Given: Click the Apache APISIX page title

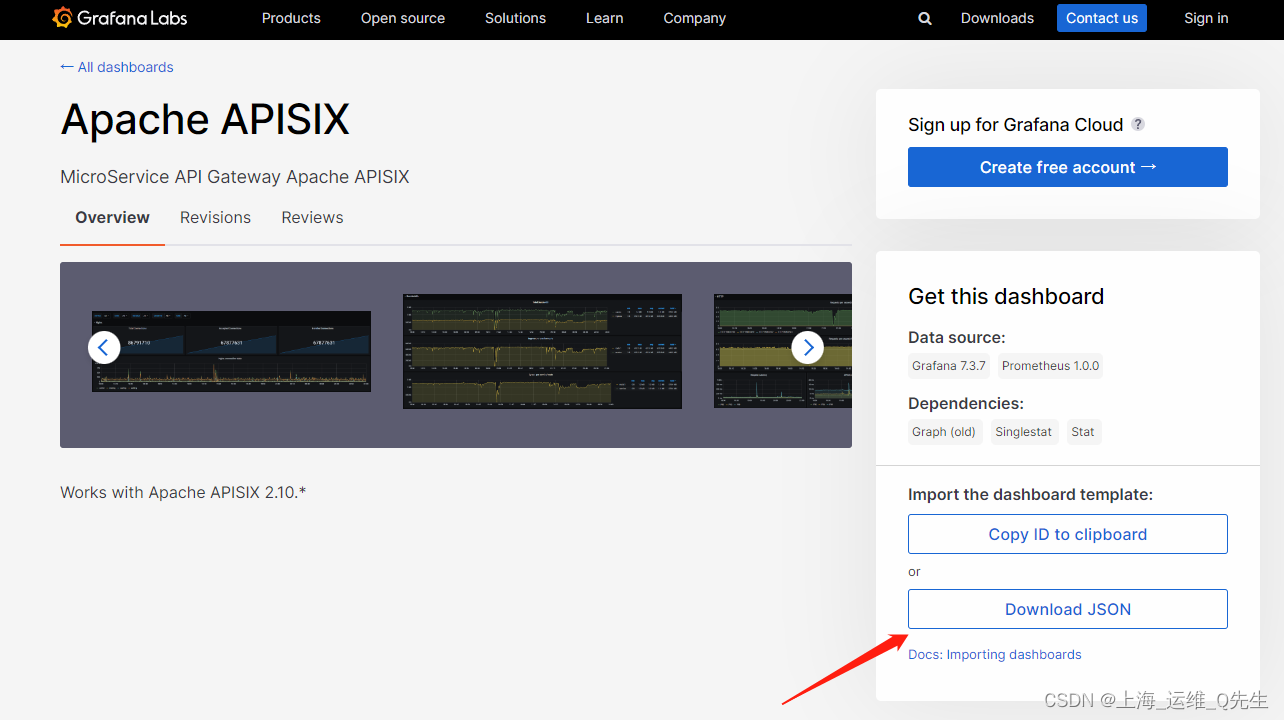Looking at the screenshot, I should 205,119.
